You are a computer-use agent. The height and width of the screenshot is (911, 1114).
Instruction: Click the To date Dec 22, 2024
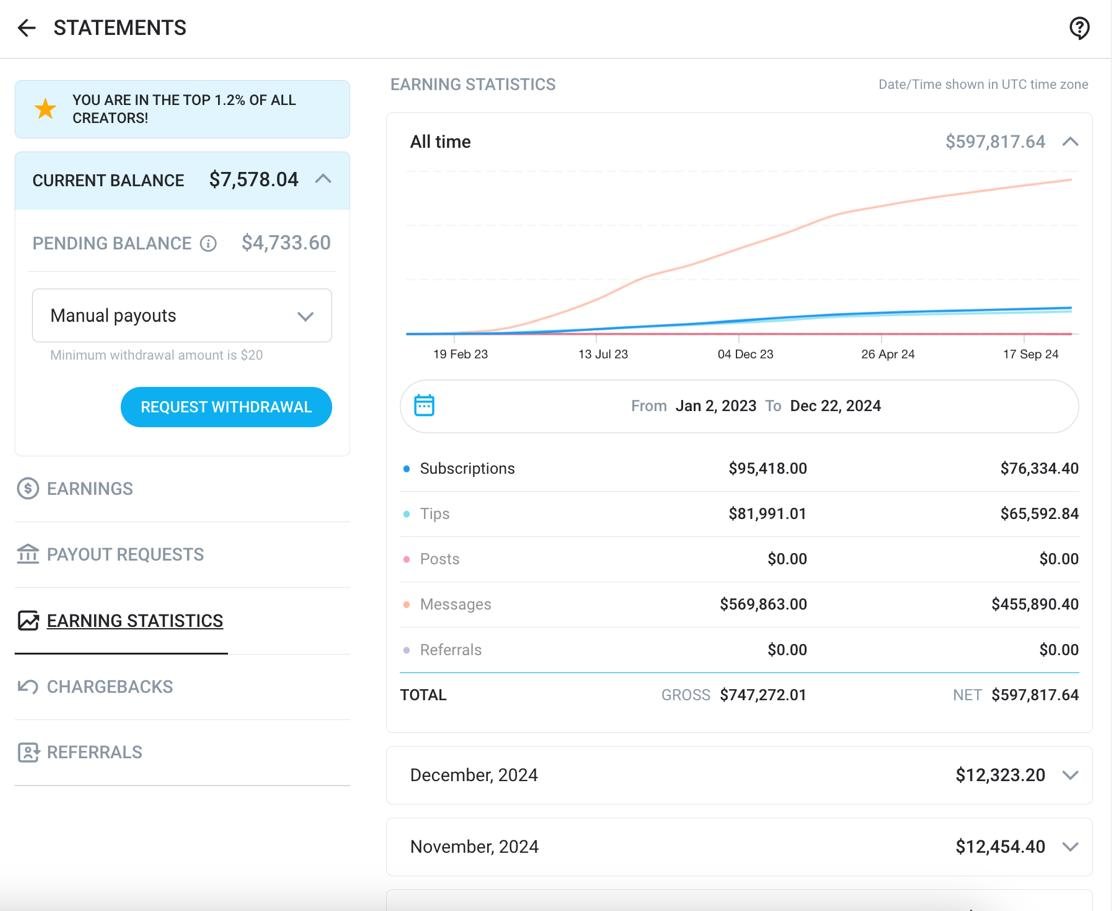[836, 406]
